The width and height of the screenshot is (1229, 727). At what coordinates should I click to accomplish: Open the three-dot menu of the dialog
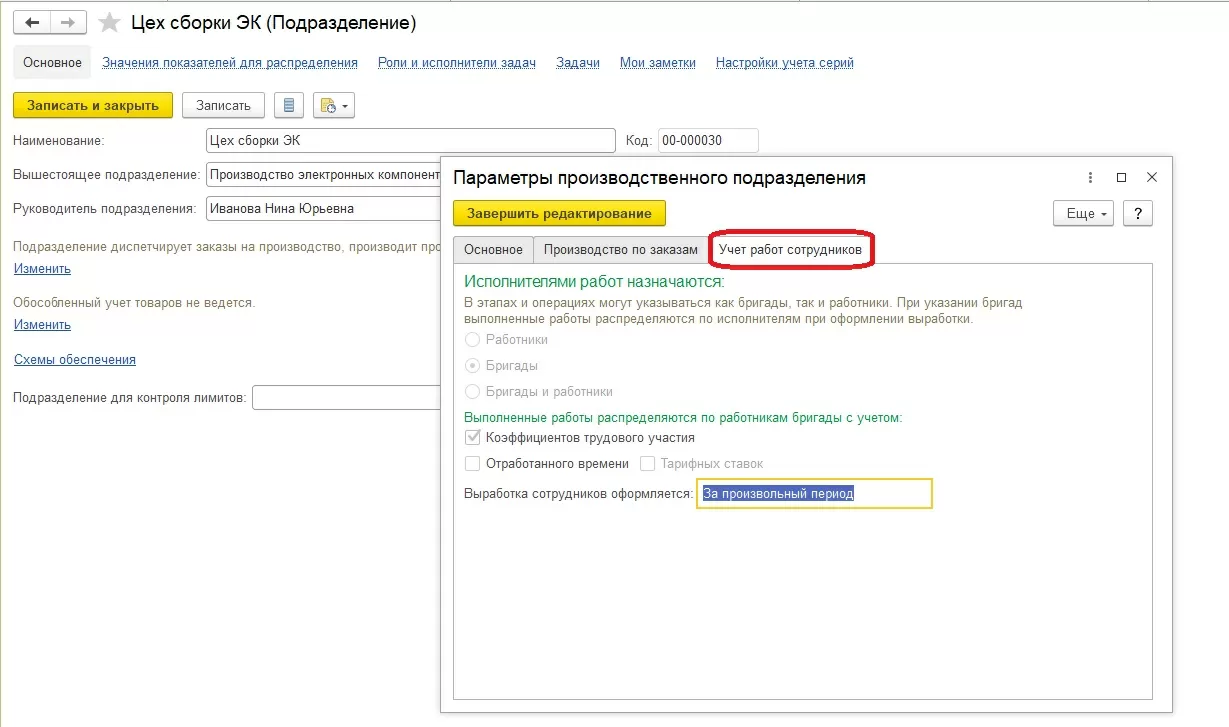pyautogui.click(x=1091, y=177)
